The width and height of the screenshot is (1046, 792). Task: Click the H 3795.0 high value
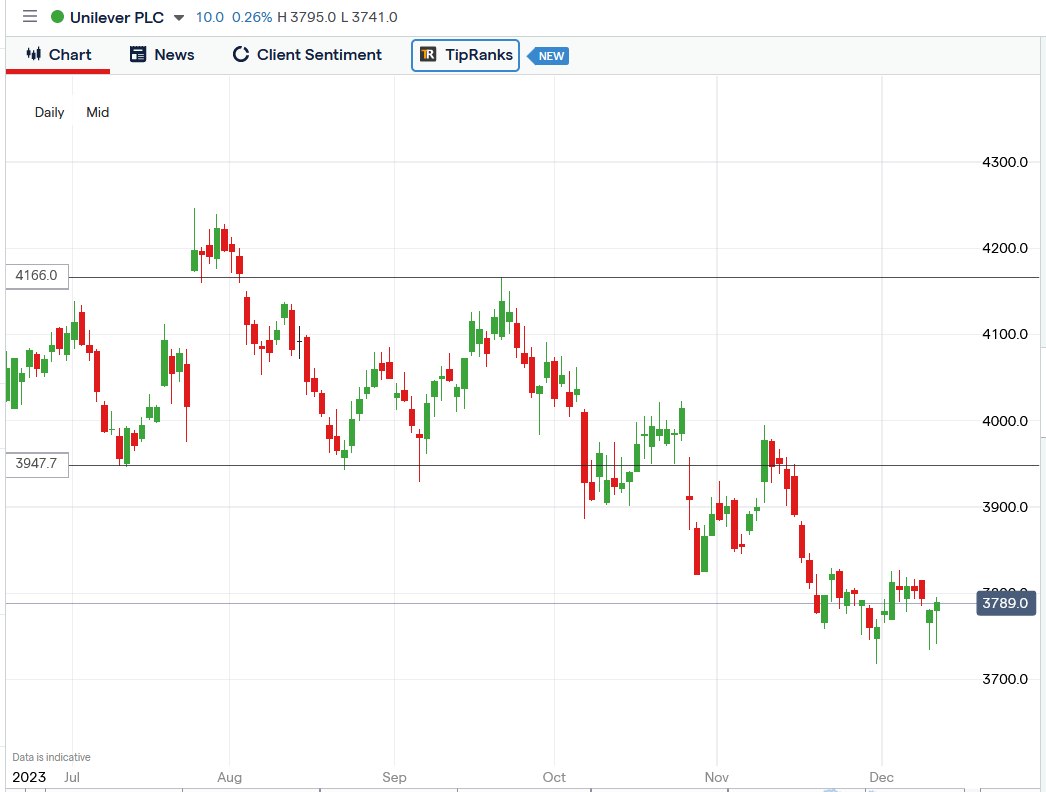click(x=306, y=17)
